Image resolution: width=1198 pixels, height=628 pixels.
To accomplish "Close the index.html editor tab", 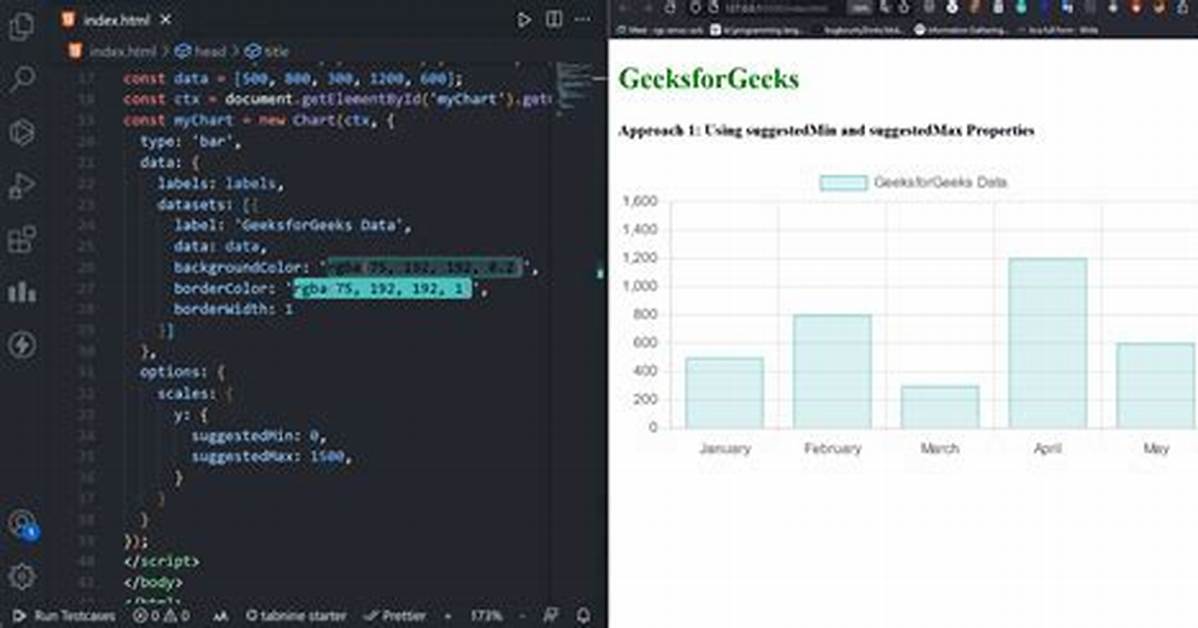I will coord(166,20).
